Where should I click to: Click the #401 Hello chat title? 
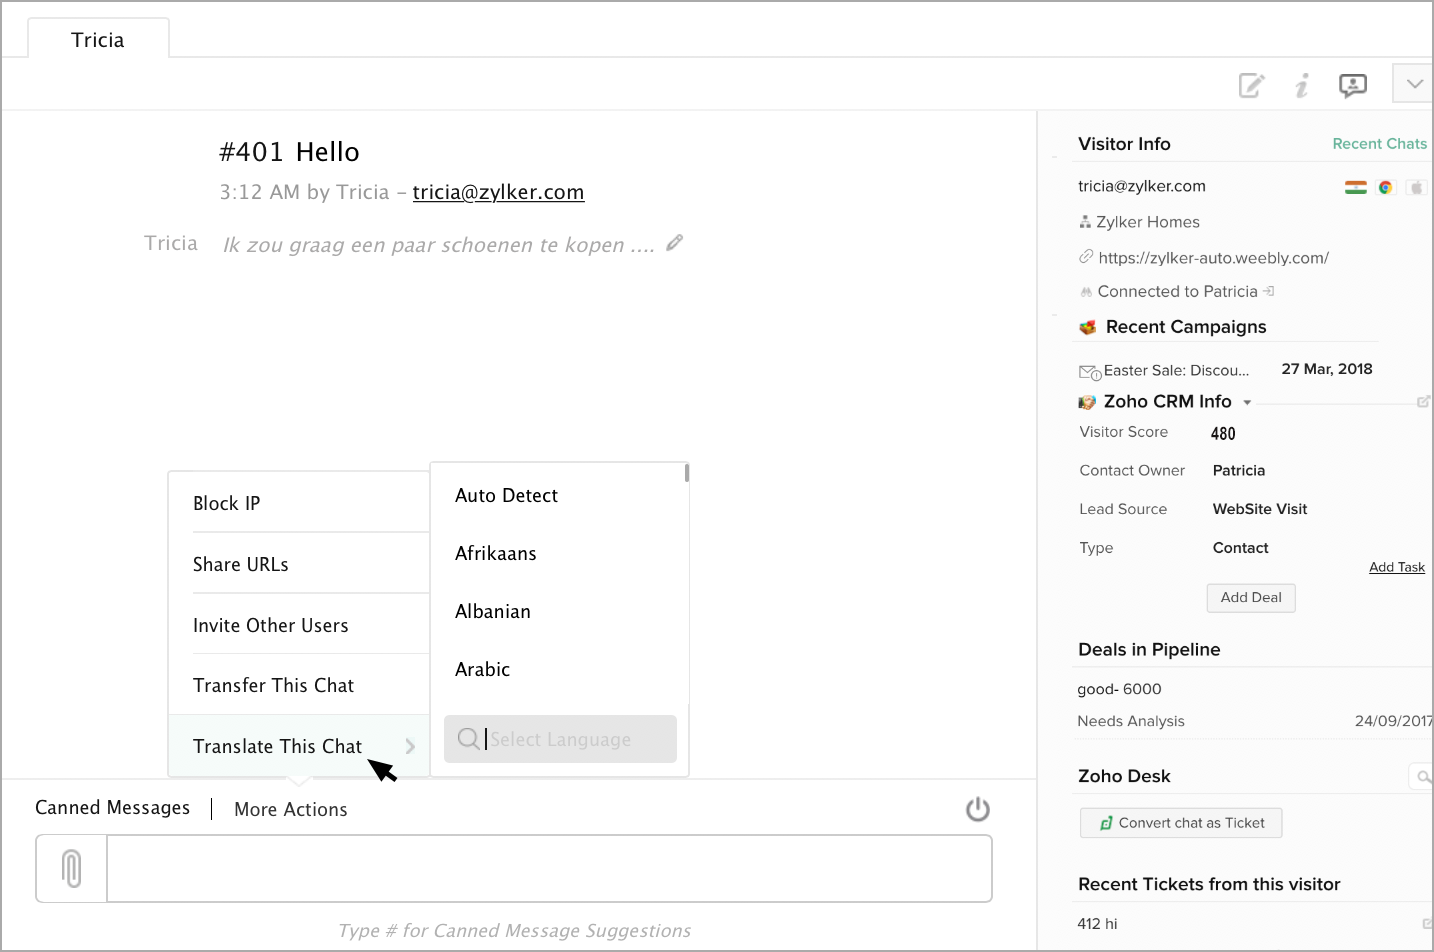coord(289,152)
